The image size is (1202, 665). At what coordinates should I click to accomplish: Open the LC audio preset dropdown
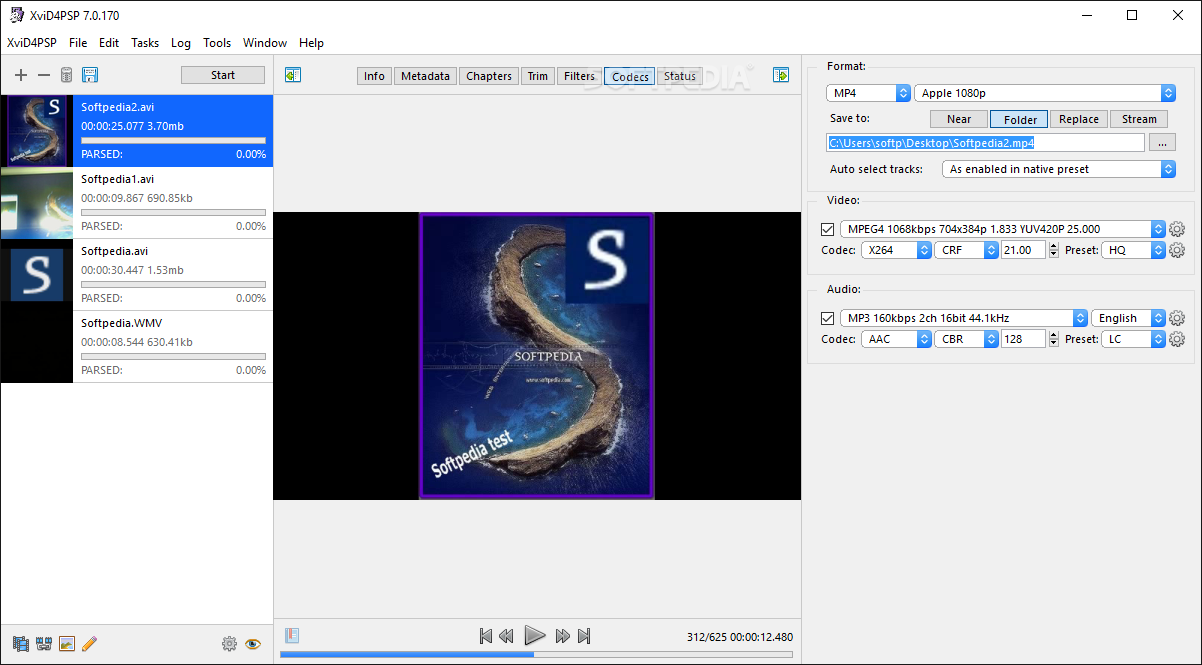coord(1134,339)
